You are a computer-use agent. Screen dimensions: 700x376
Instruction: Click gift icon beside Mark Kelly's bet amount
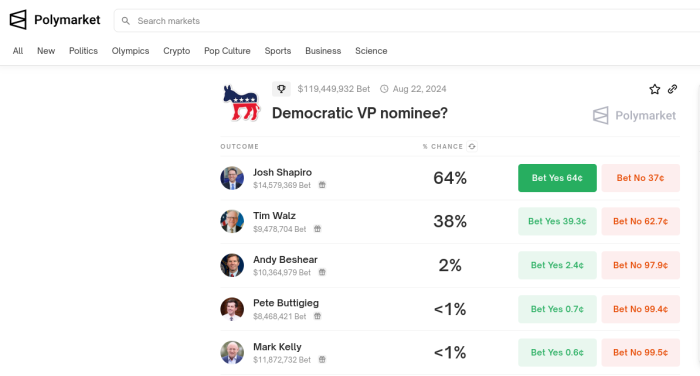point(322,359)
